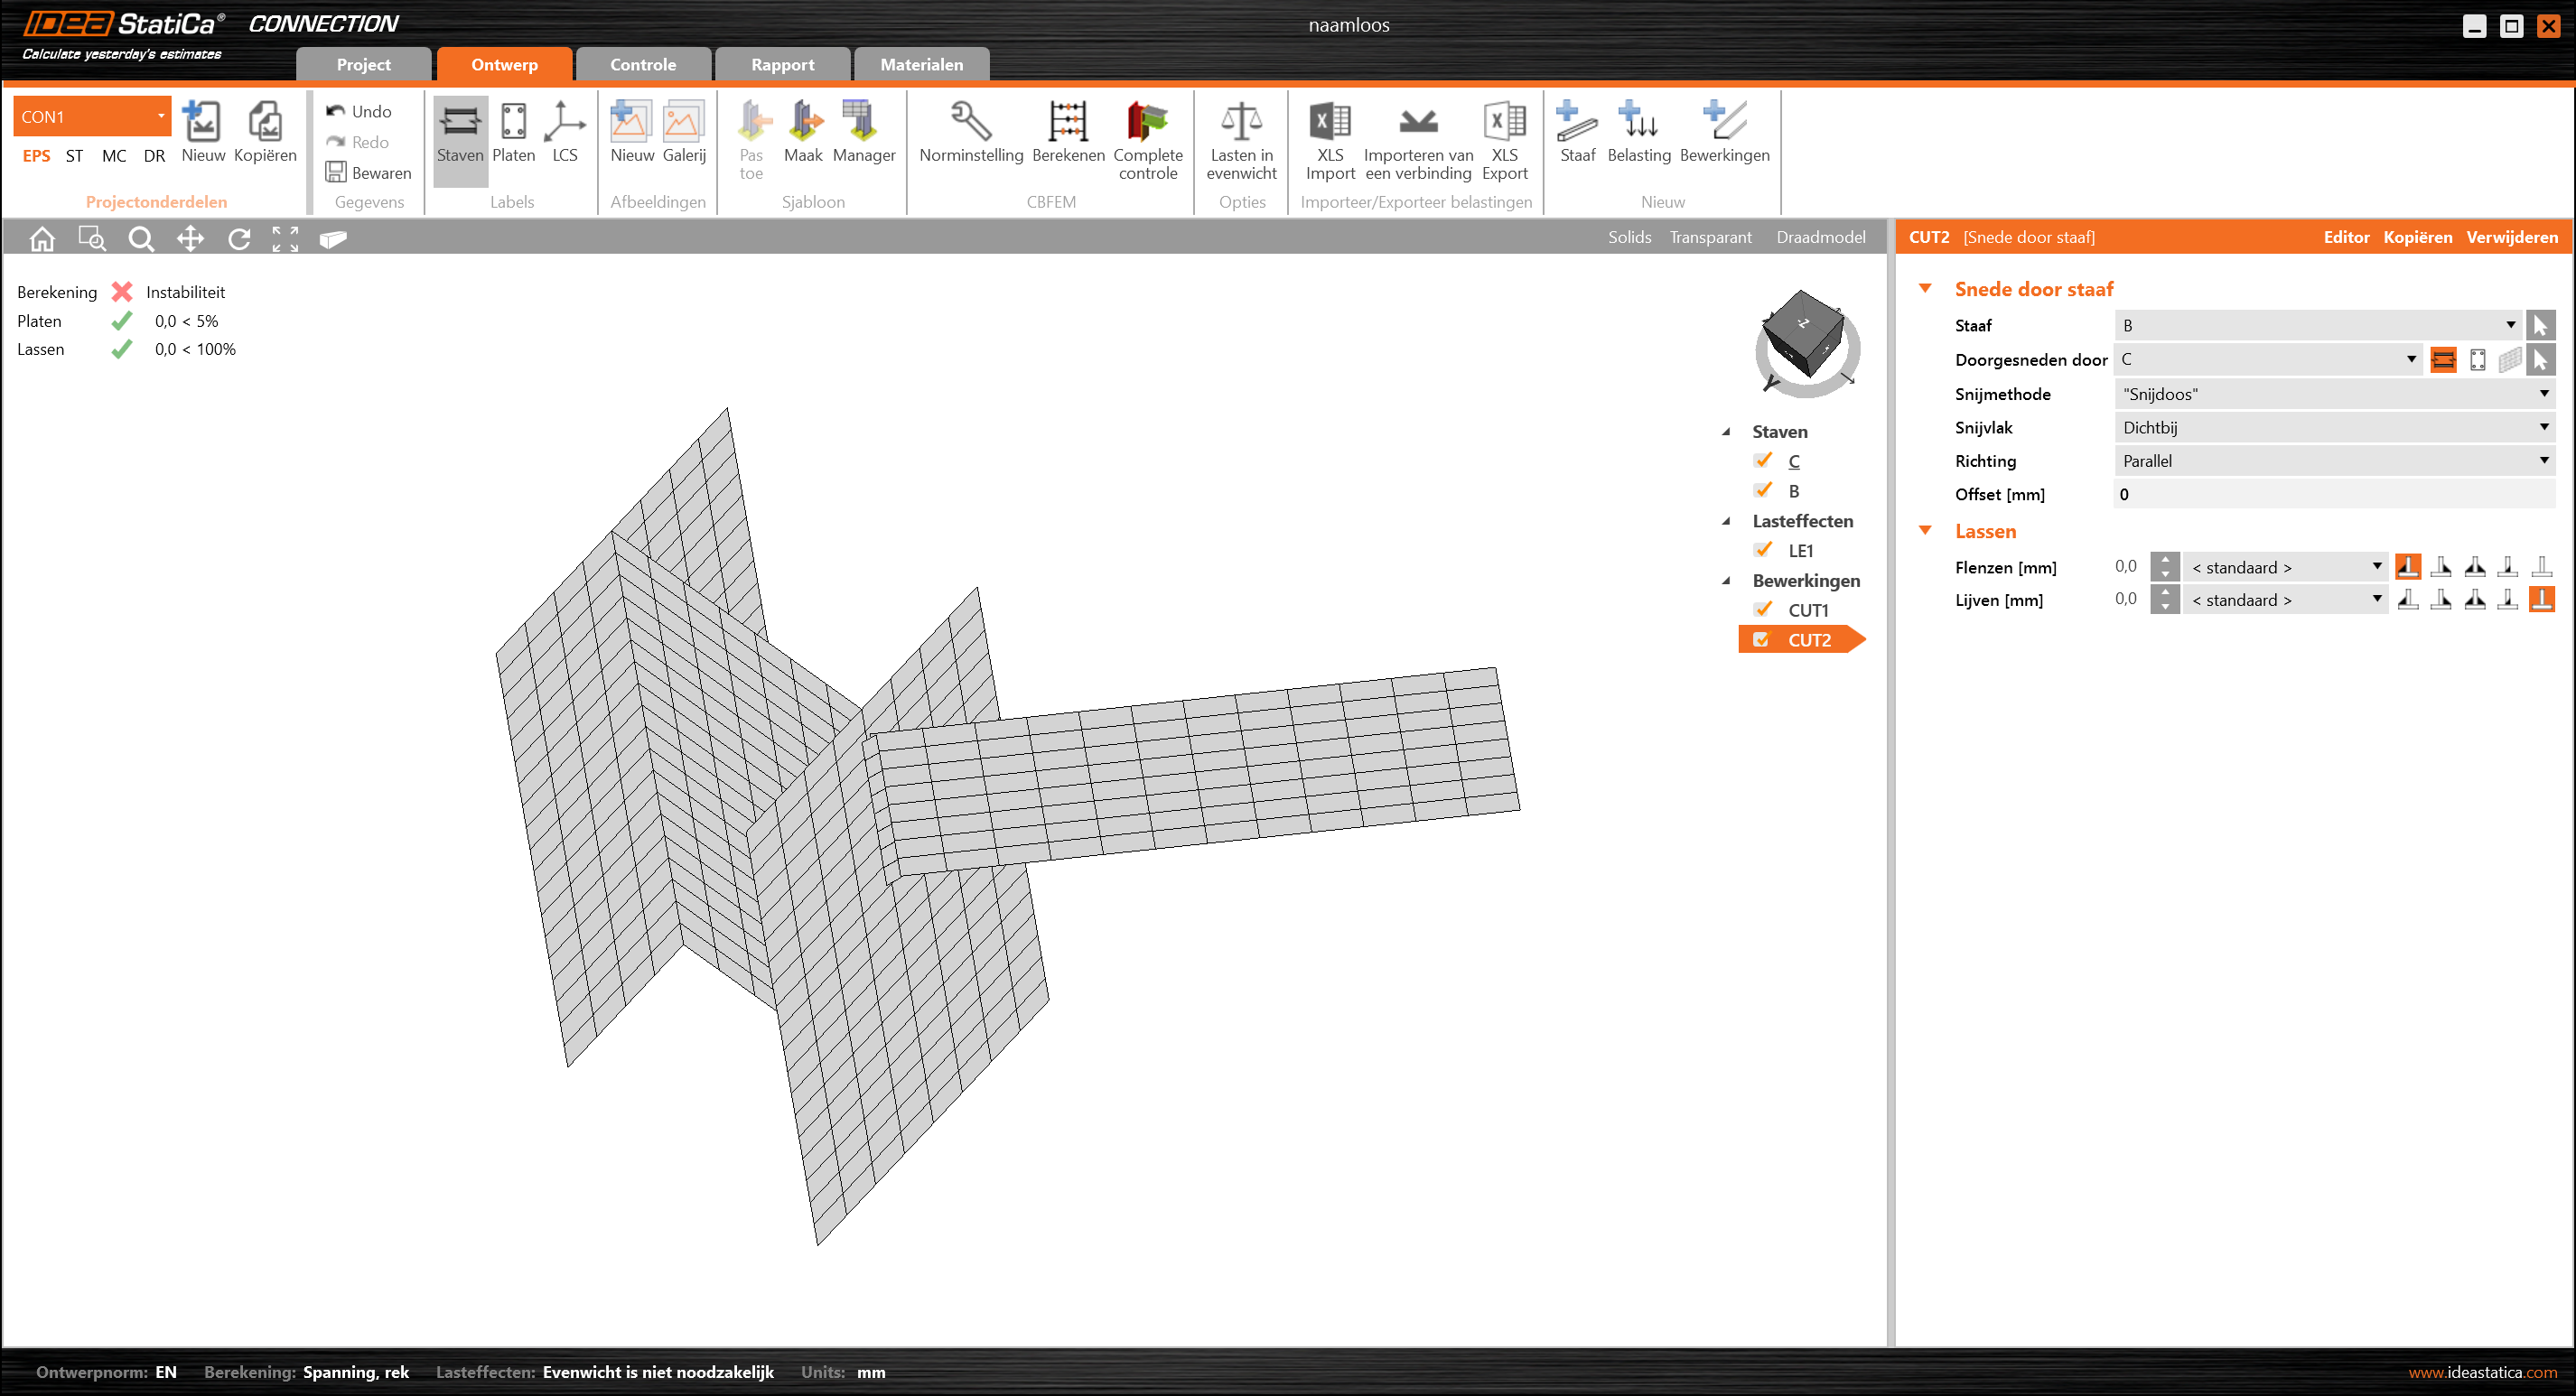Switch to the Controle tab
This screenshot has height=1396, width=2576.
(x=643, y=65)
